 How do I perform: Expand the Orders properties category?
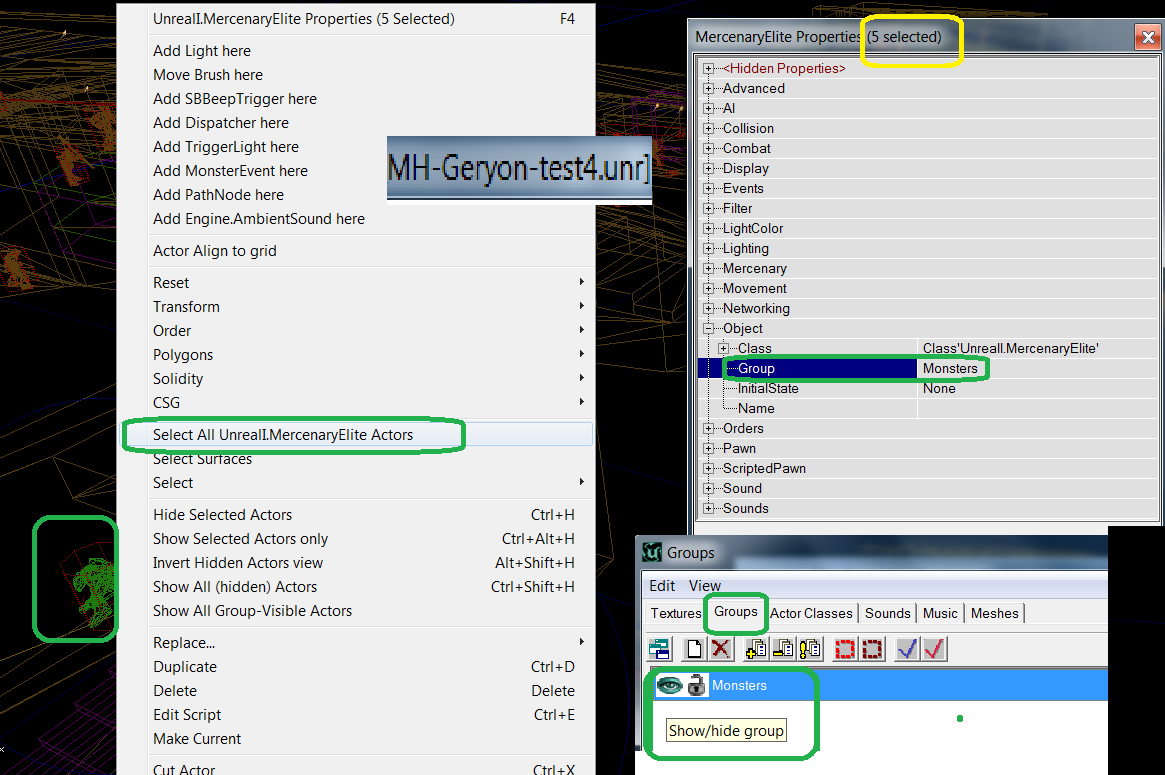(x=708, y=429)
